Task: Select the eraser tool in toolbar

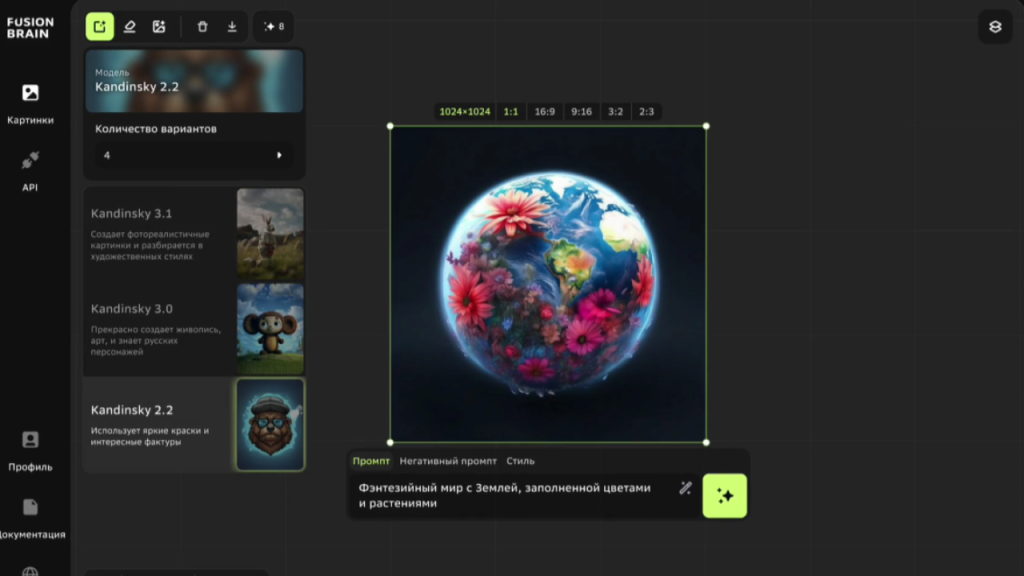Action: [129, 27]
